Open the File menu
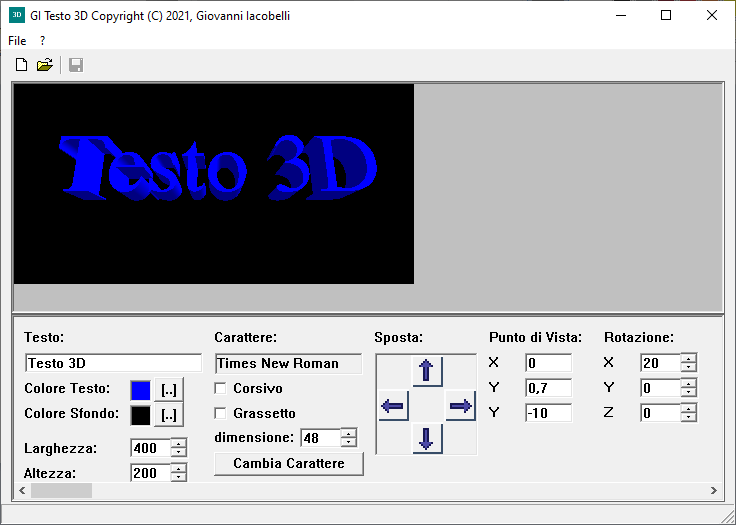Viewport: 736px width, 525px height. pos(17,41)
